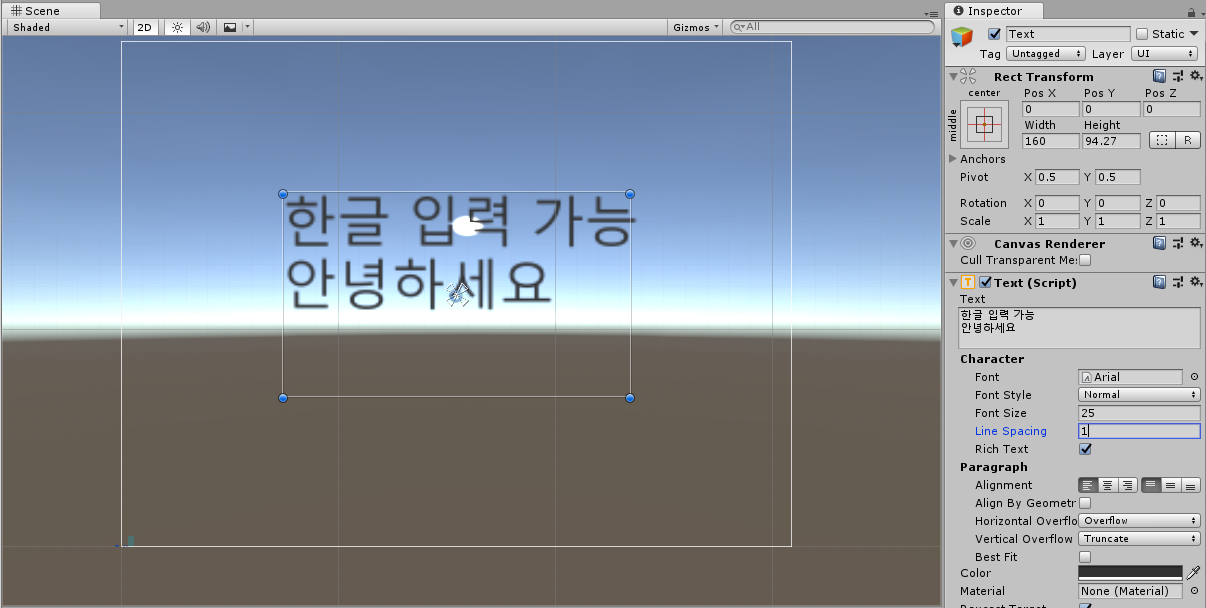Toggle scene effects image icon
Image resolution: width=1206 pixels, height=608 pixels.
(230, 27)
